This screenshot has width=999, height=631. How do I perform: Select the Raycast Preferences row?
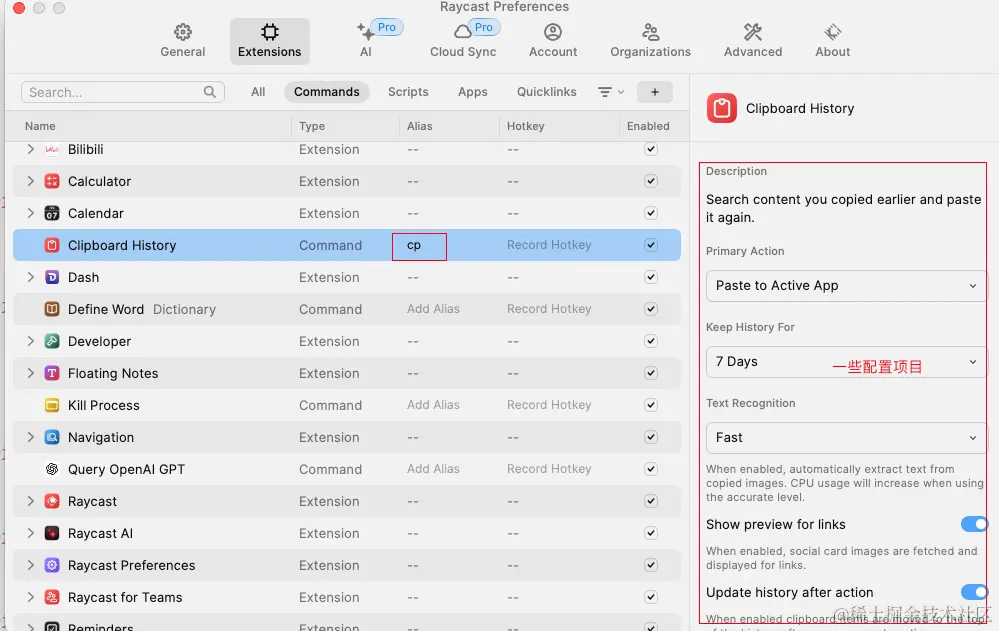coord(347,565)
